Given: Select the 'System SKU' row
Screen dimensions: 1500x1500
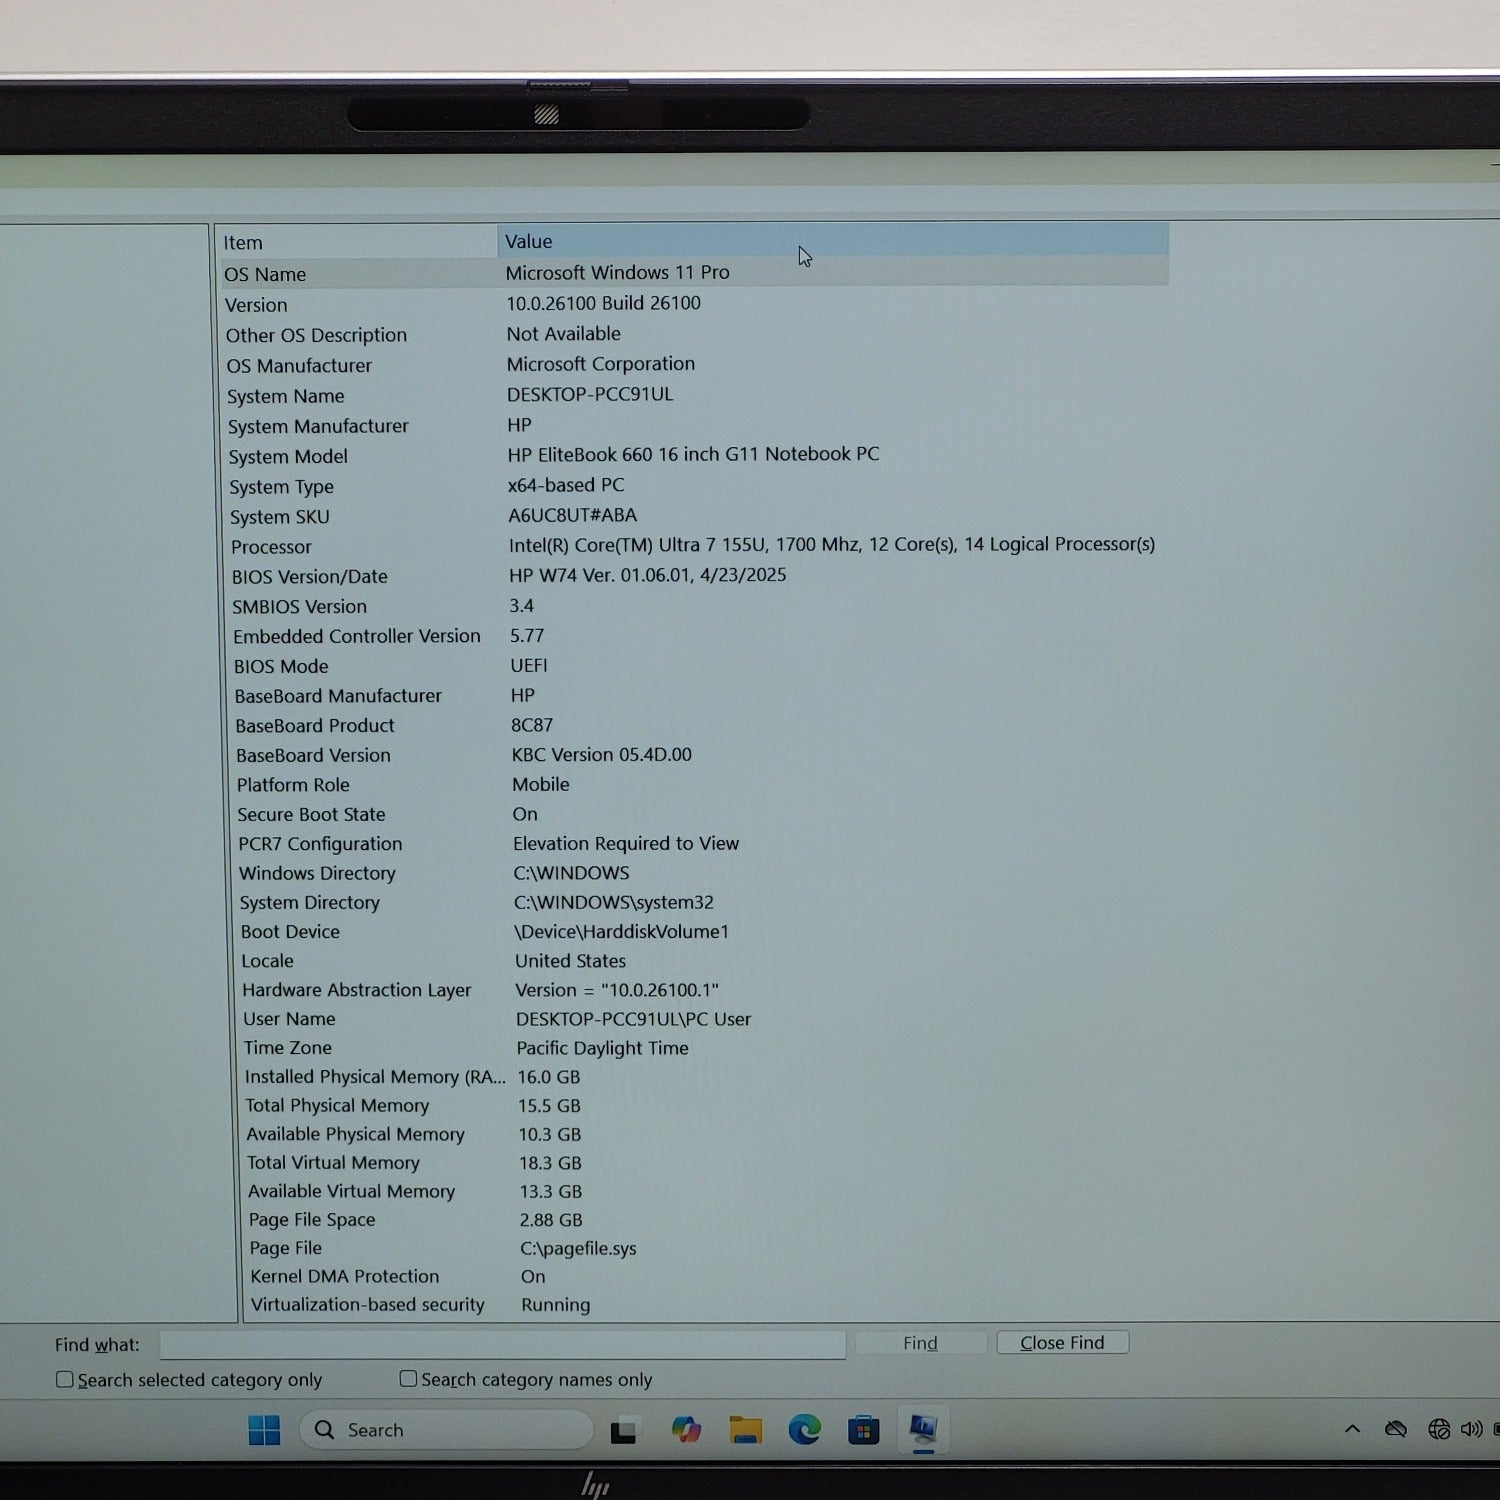Looking at the screenshot, I should pyautogui.click(x=279, y=517).
